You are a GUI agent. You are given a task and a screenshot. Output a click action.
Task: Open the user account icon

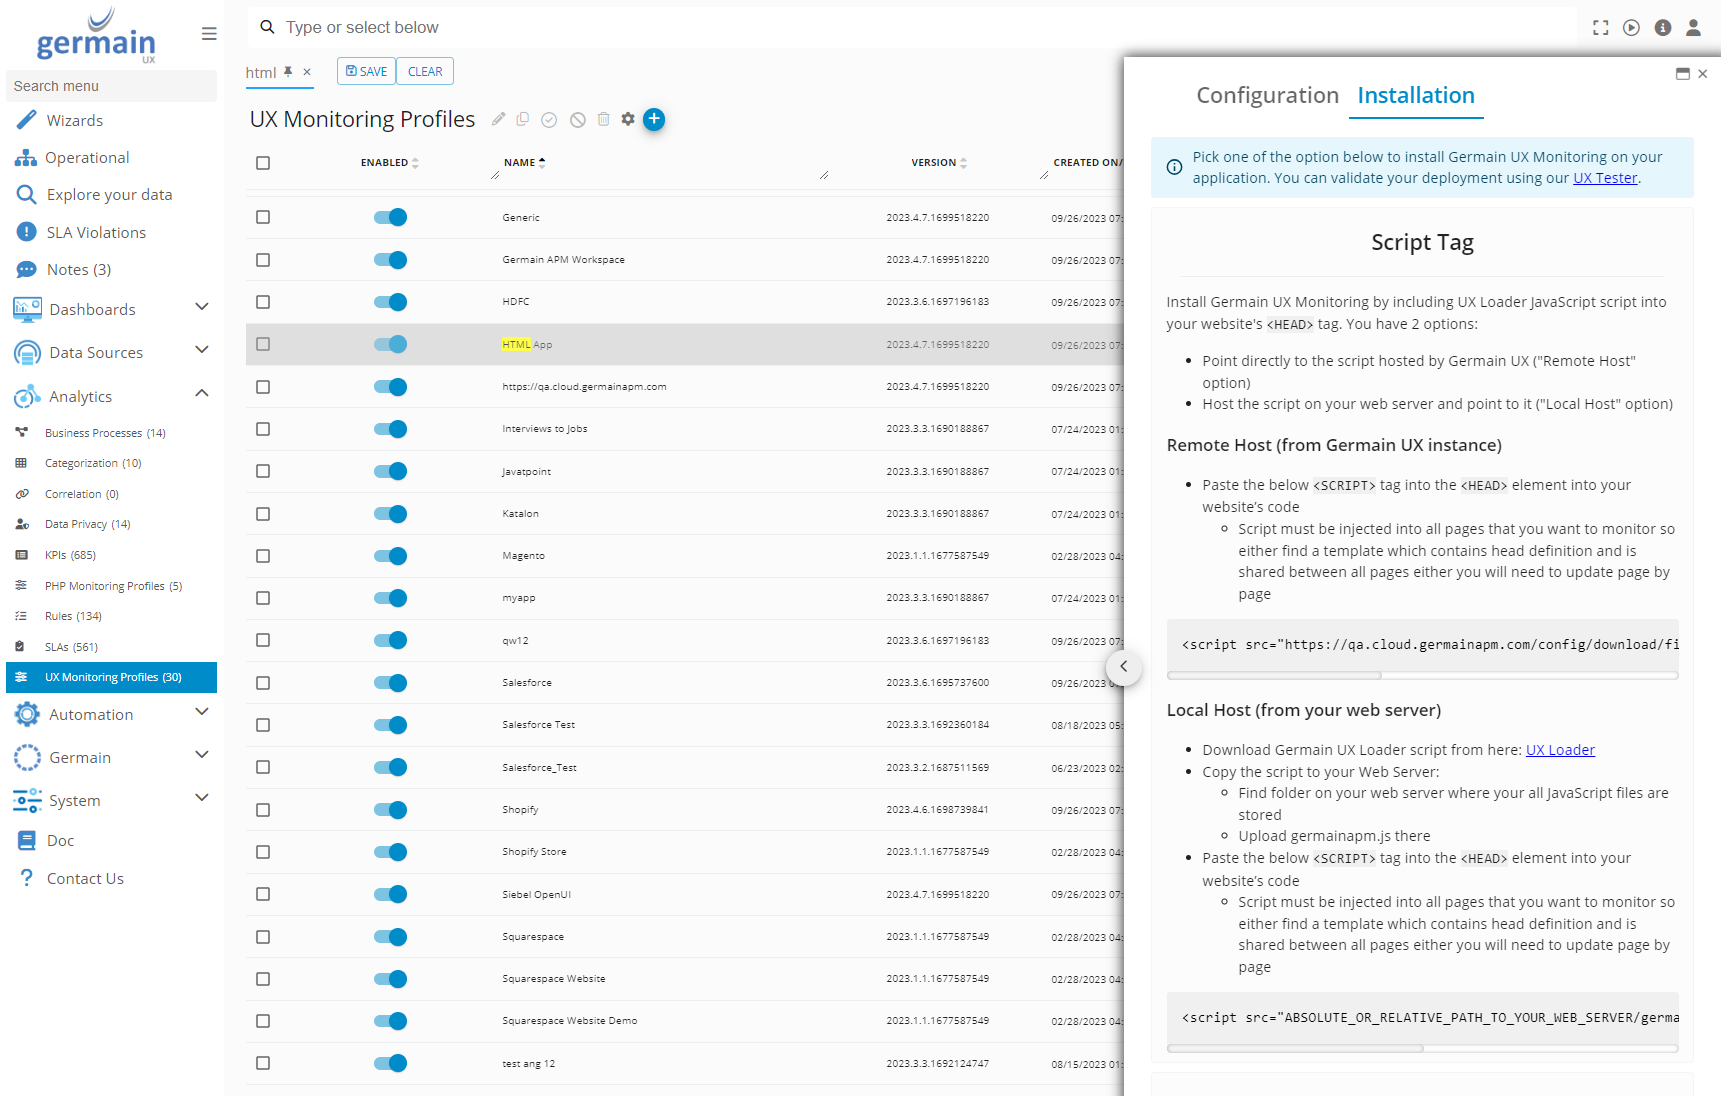point(1693,28)
